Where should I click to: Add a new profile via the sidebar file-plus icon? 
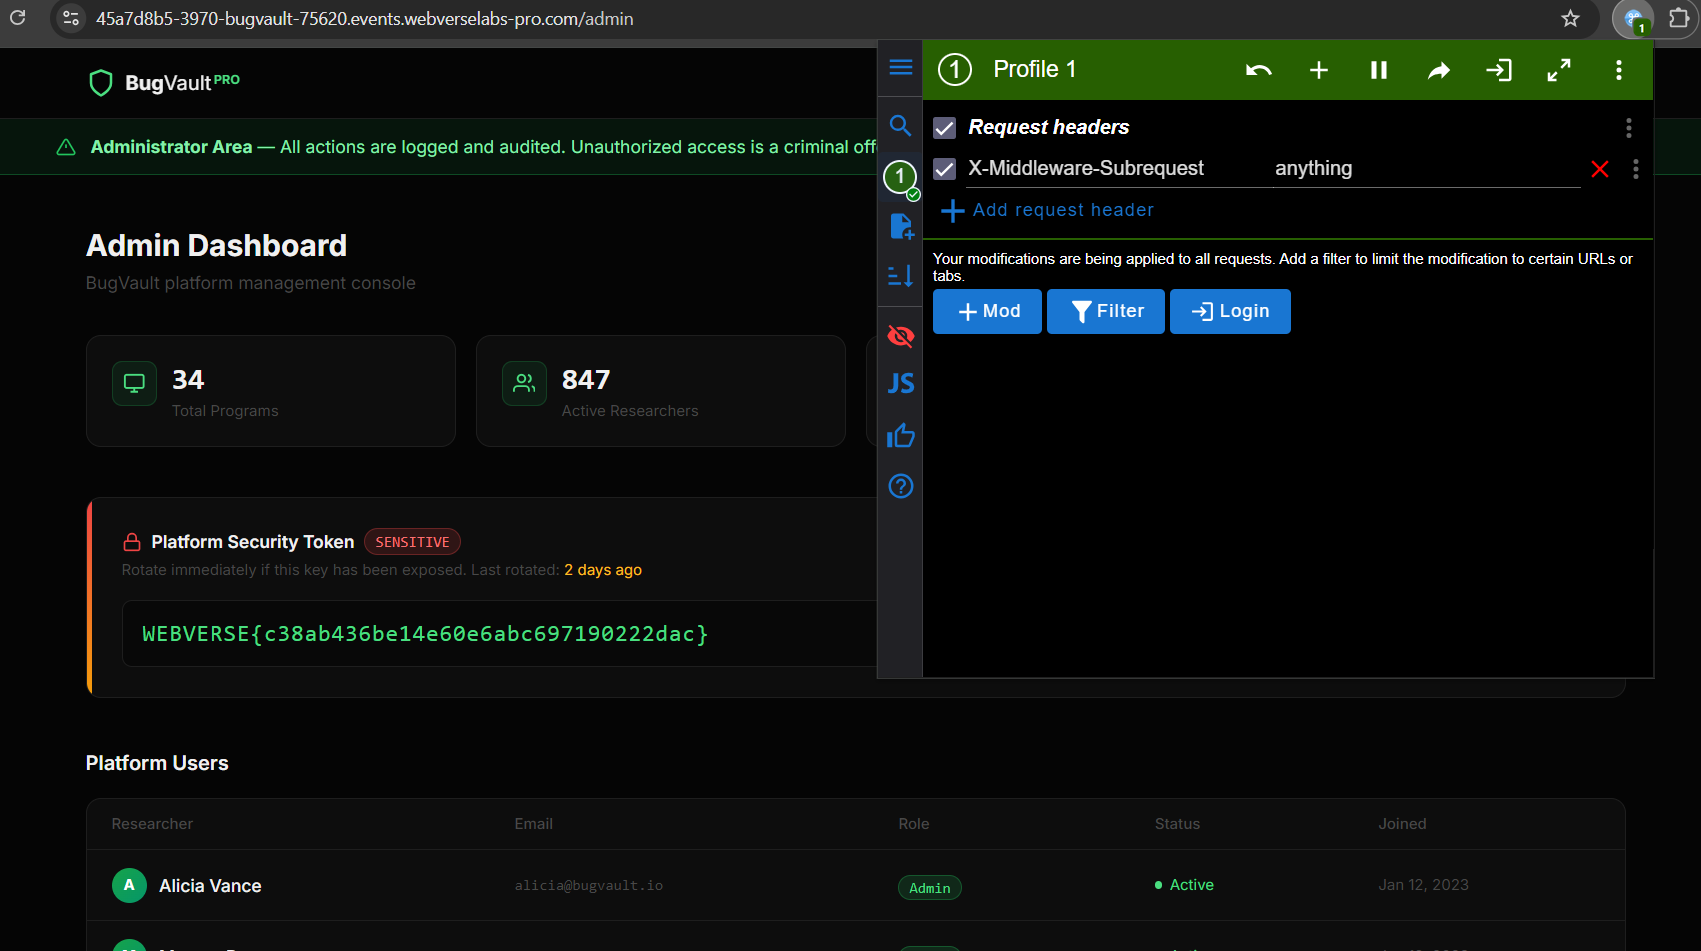[901, 226]
